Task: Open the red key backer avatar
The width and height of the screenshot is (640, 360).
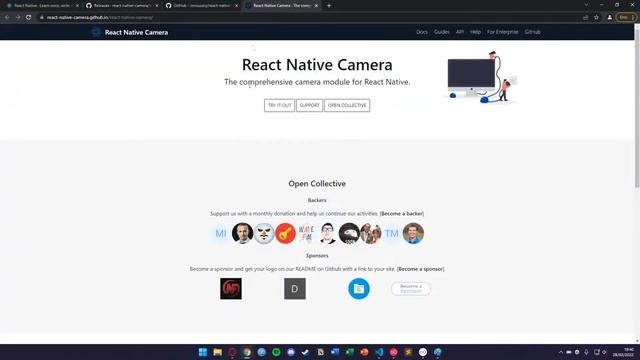Action: (285, 233)
